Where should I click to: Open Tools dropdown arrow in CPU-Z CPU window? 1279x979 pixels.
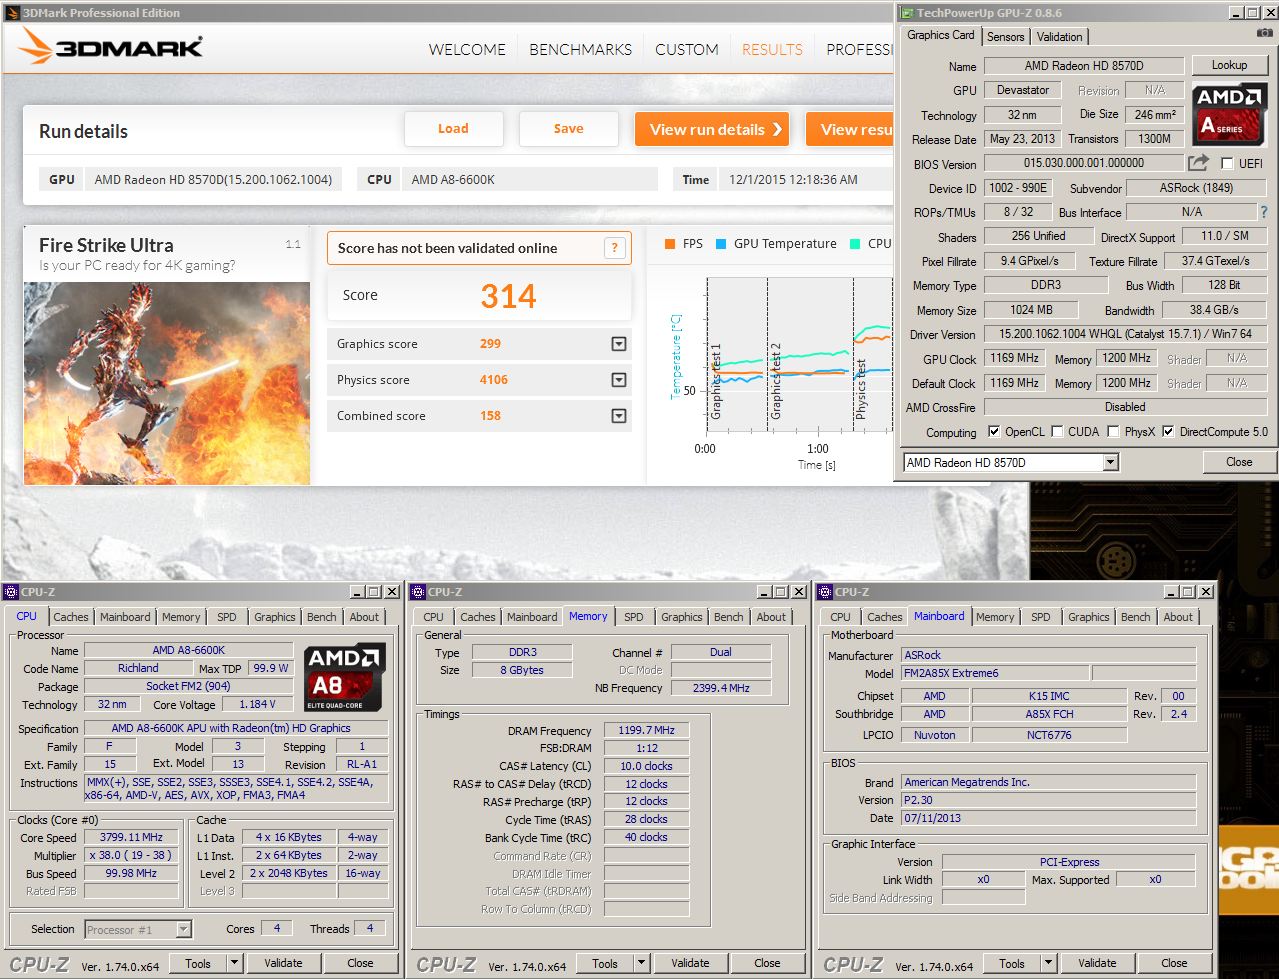pos(234,963)
